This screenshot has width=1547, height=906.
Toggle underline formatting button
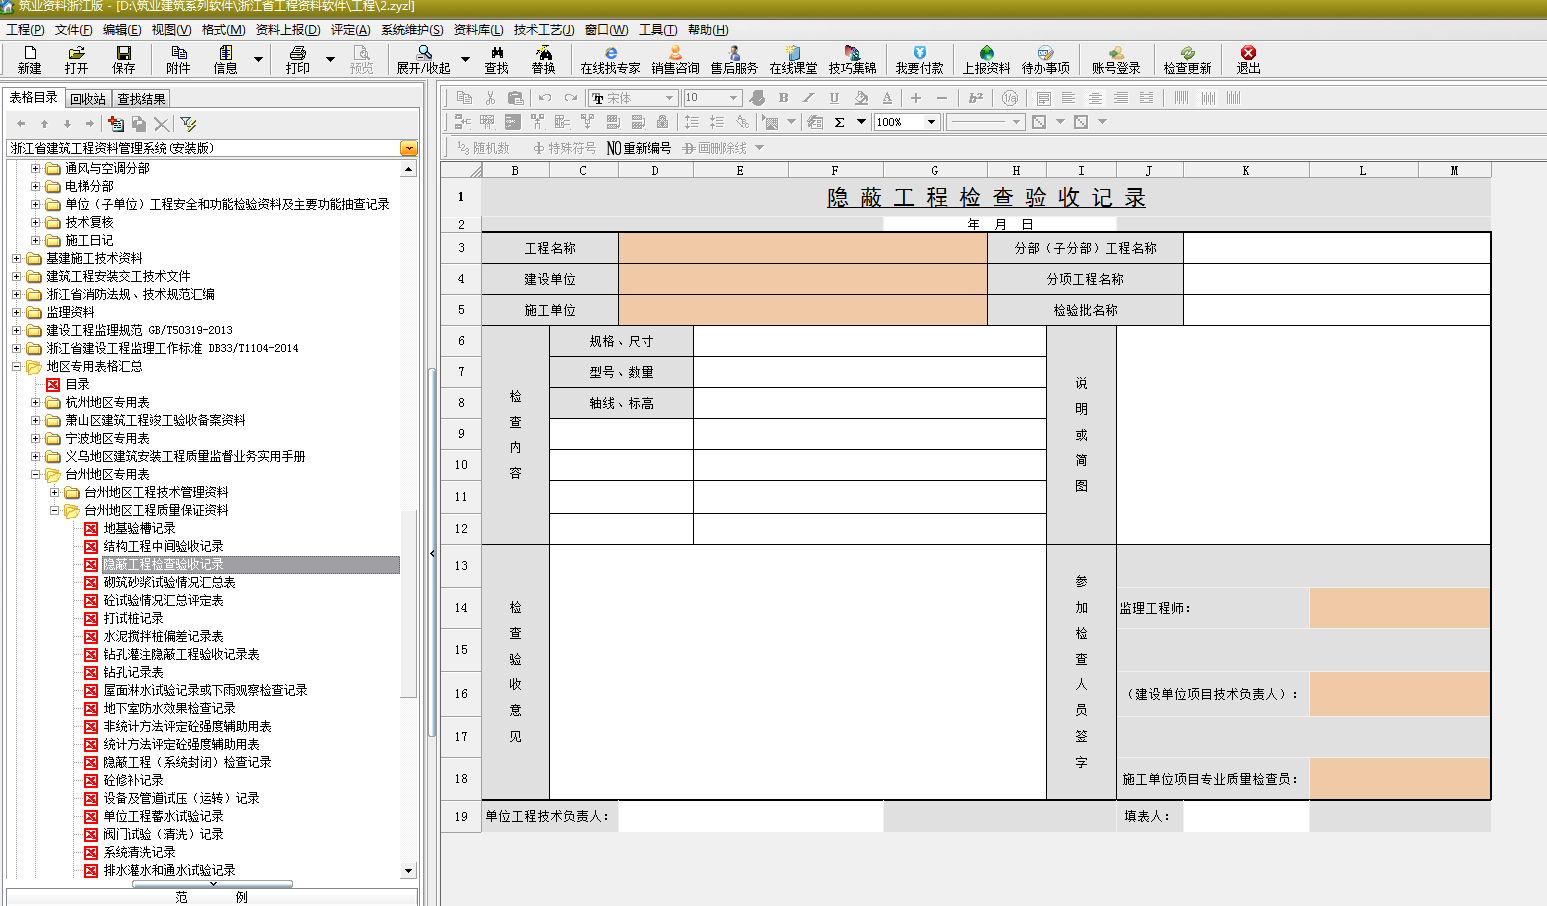(x=834, y=98)
